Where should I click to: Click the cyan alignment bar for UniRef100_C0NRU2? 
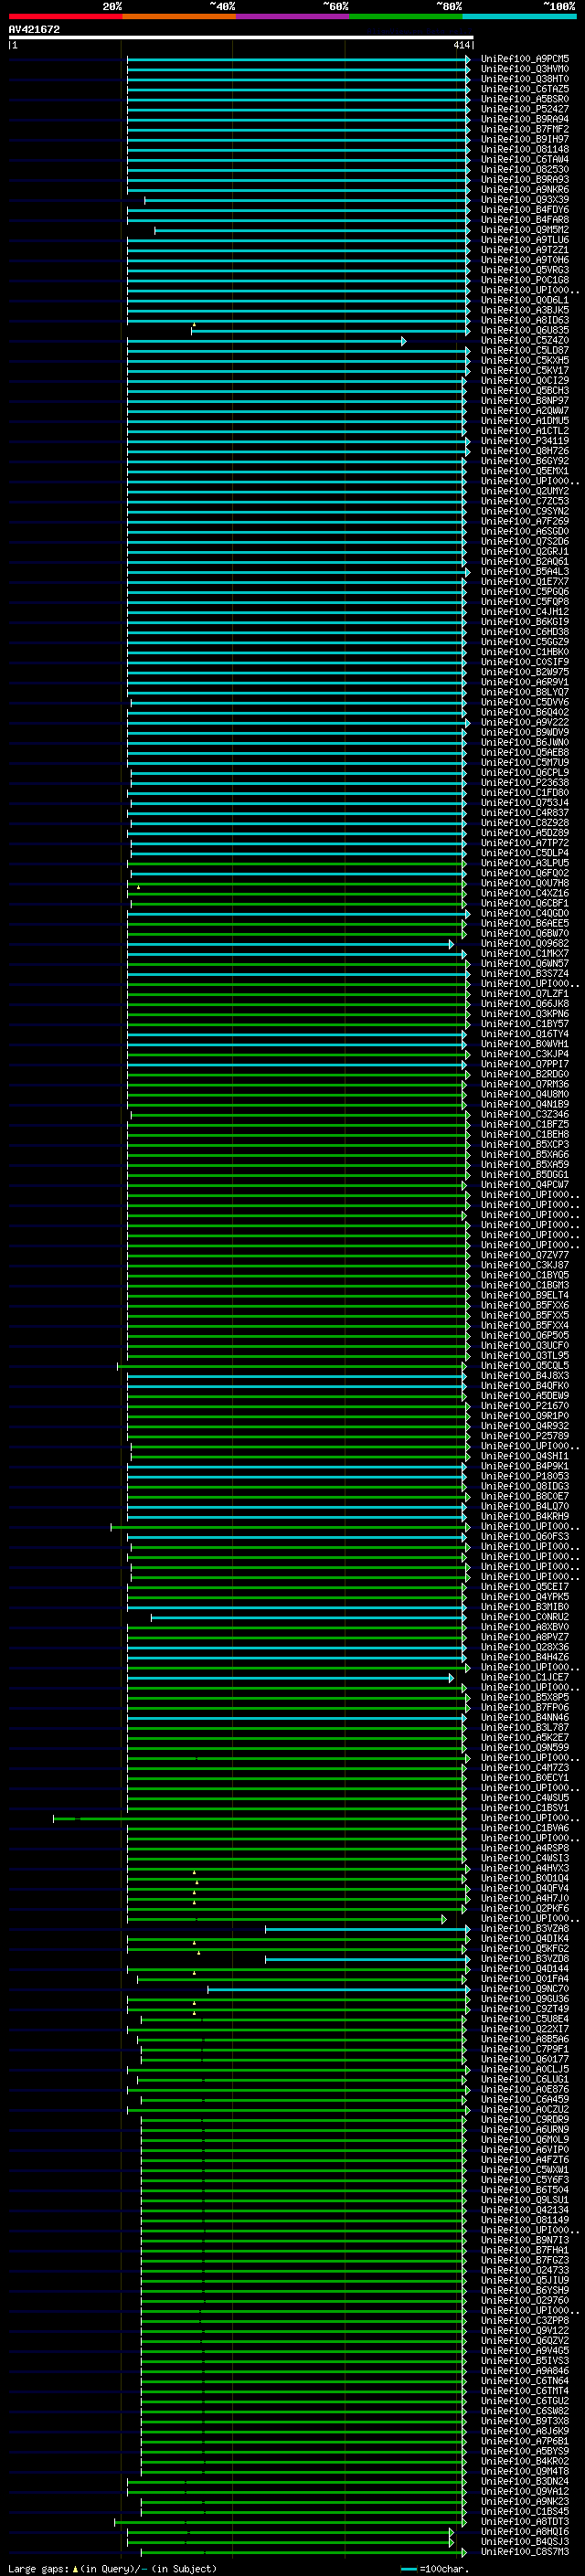pos(308,1617)
